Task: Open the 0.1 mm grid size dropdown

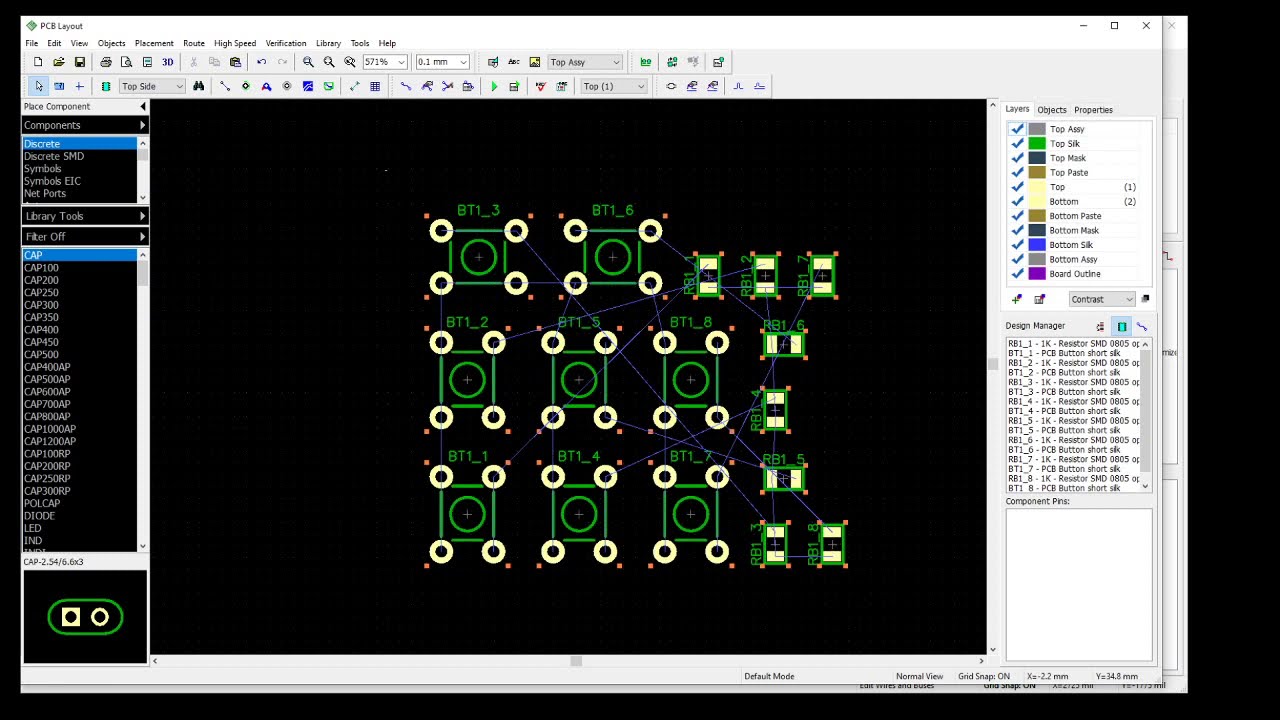Action: [x=463, y=62]
